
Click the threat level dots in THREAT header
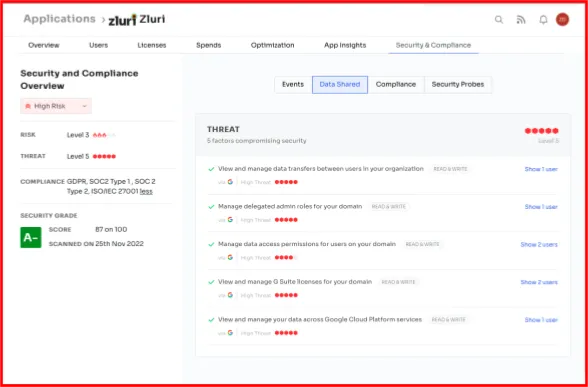click(x=542, y=131)
